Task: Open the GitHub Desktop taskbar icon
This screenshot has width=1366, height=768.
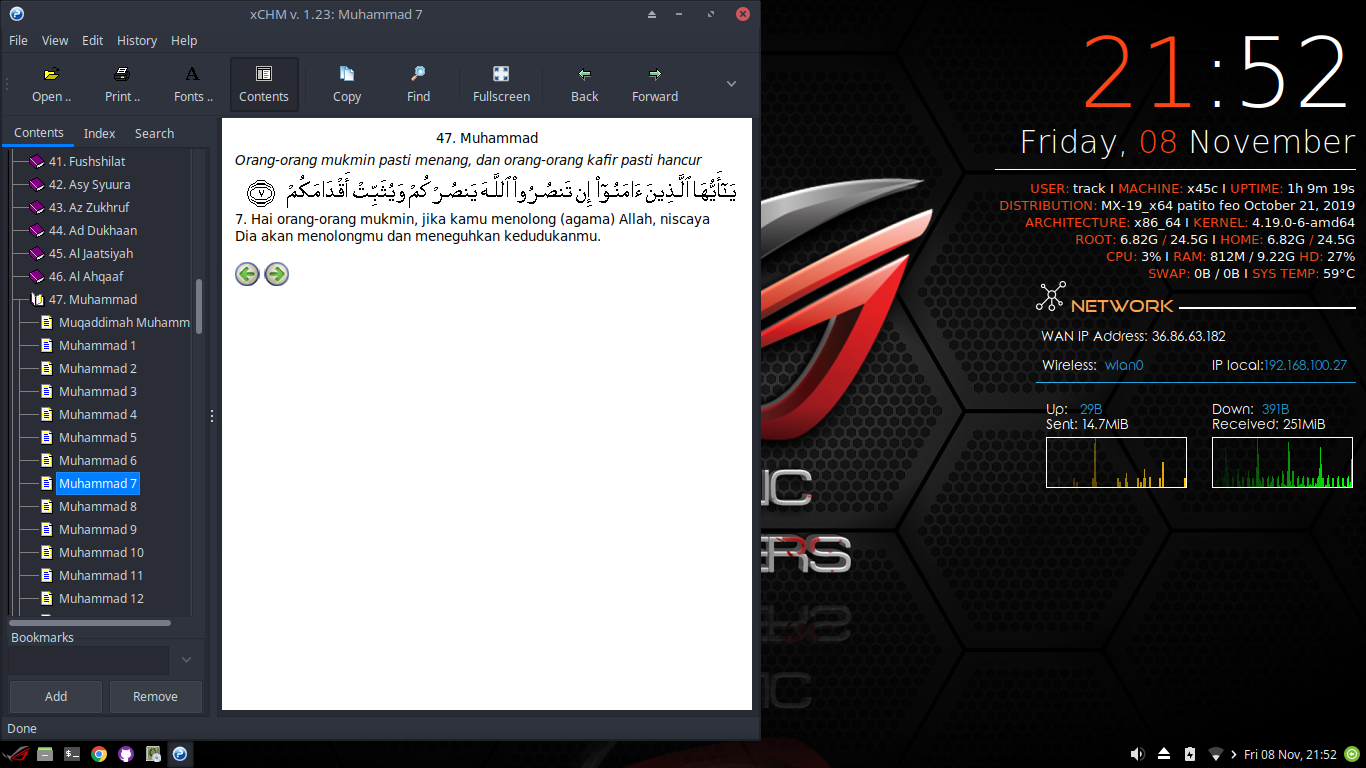Action: (126, 754)
